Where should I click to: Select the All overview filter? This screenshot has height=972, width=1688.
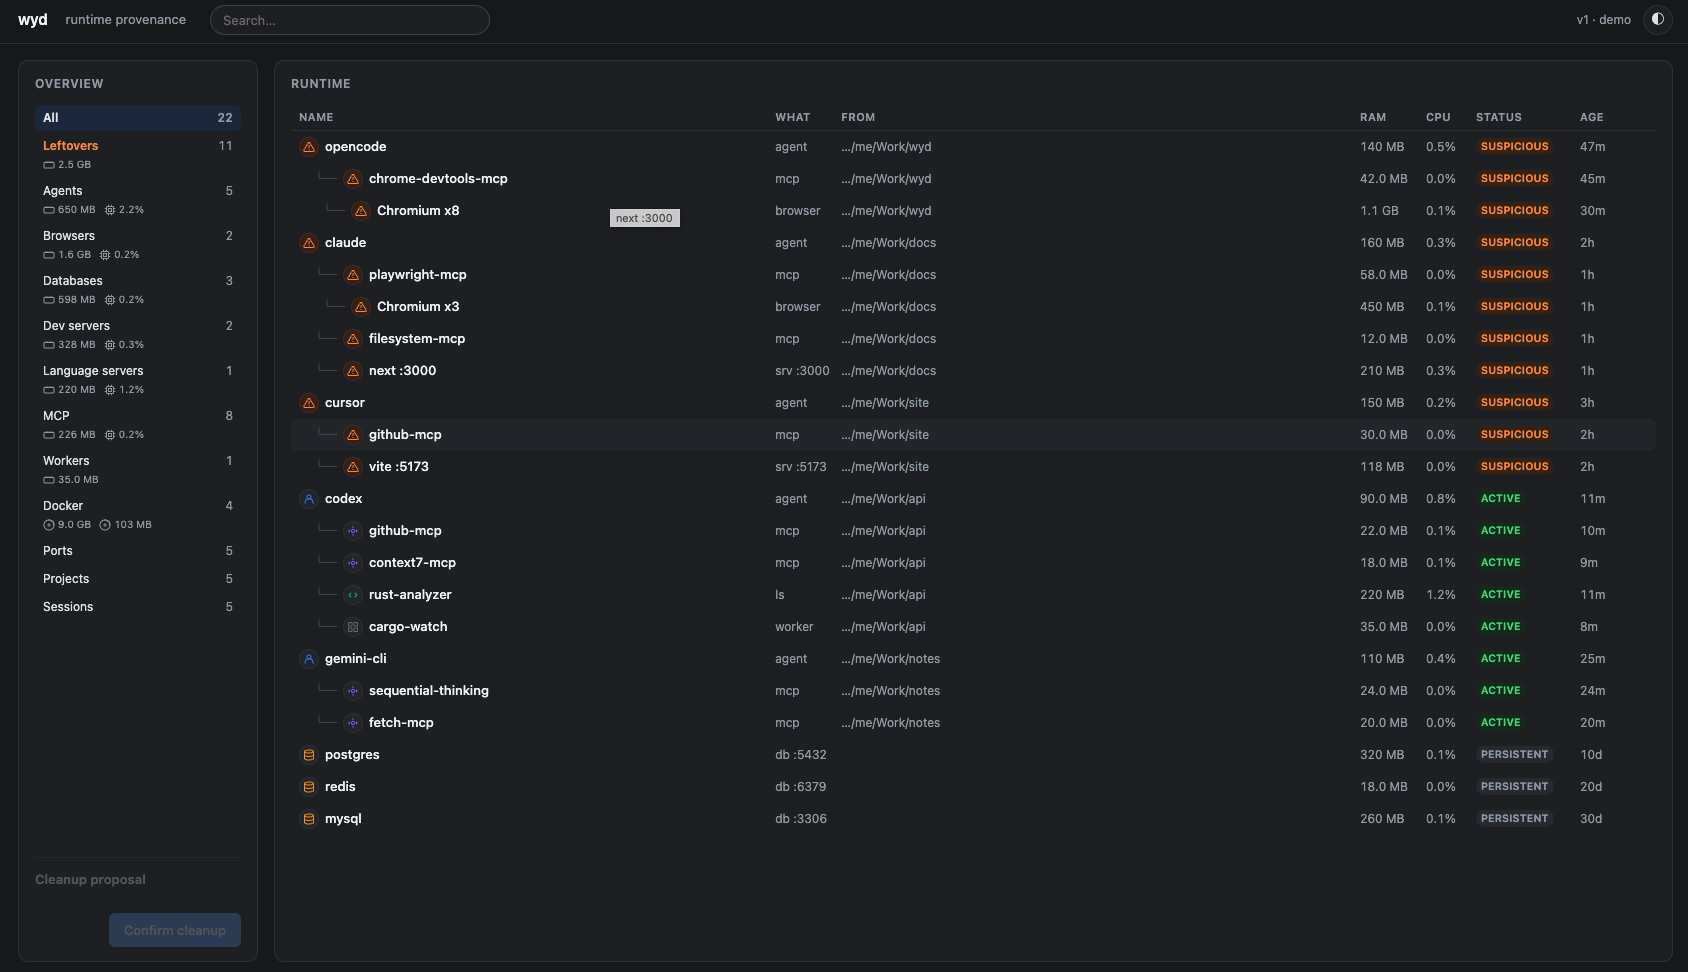[138, 118]
